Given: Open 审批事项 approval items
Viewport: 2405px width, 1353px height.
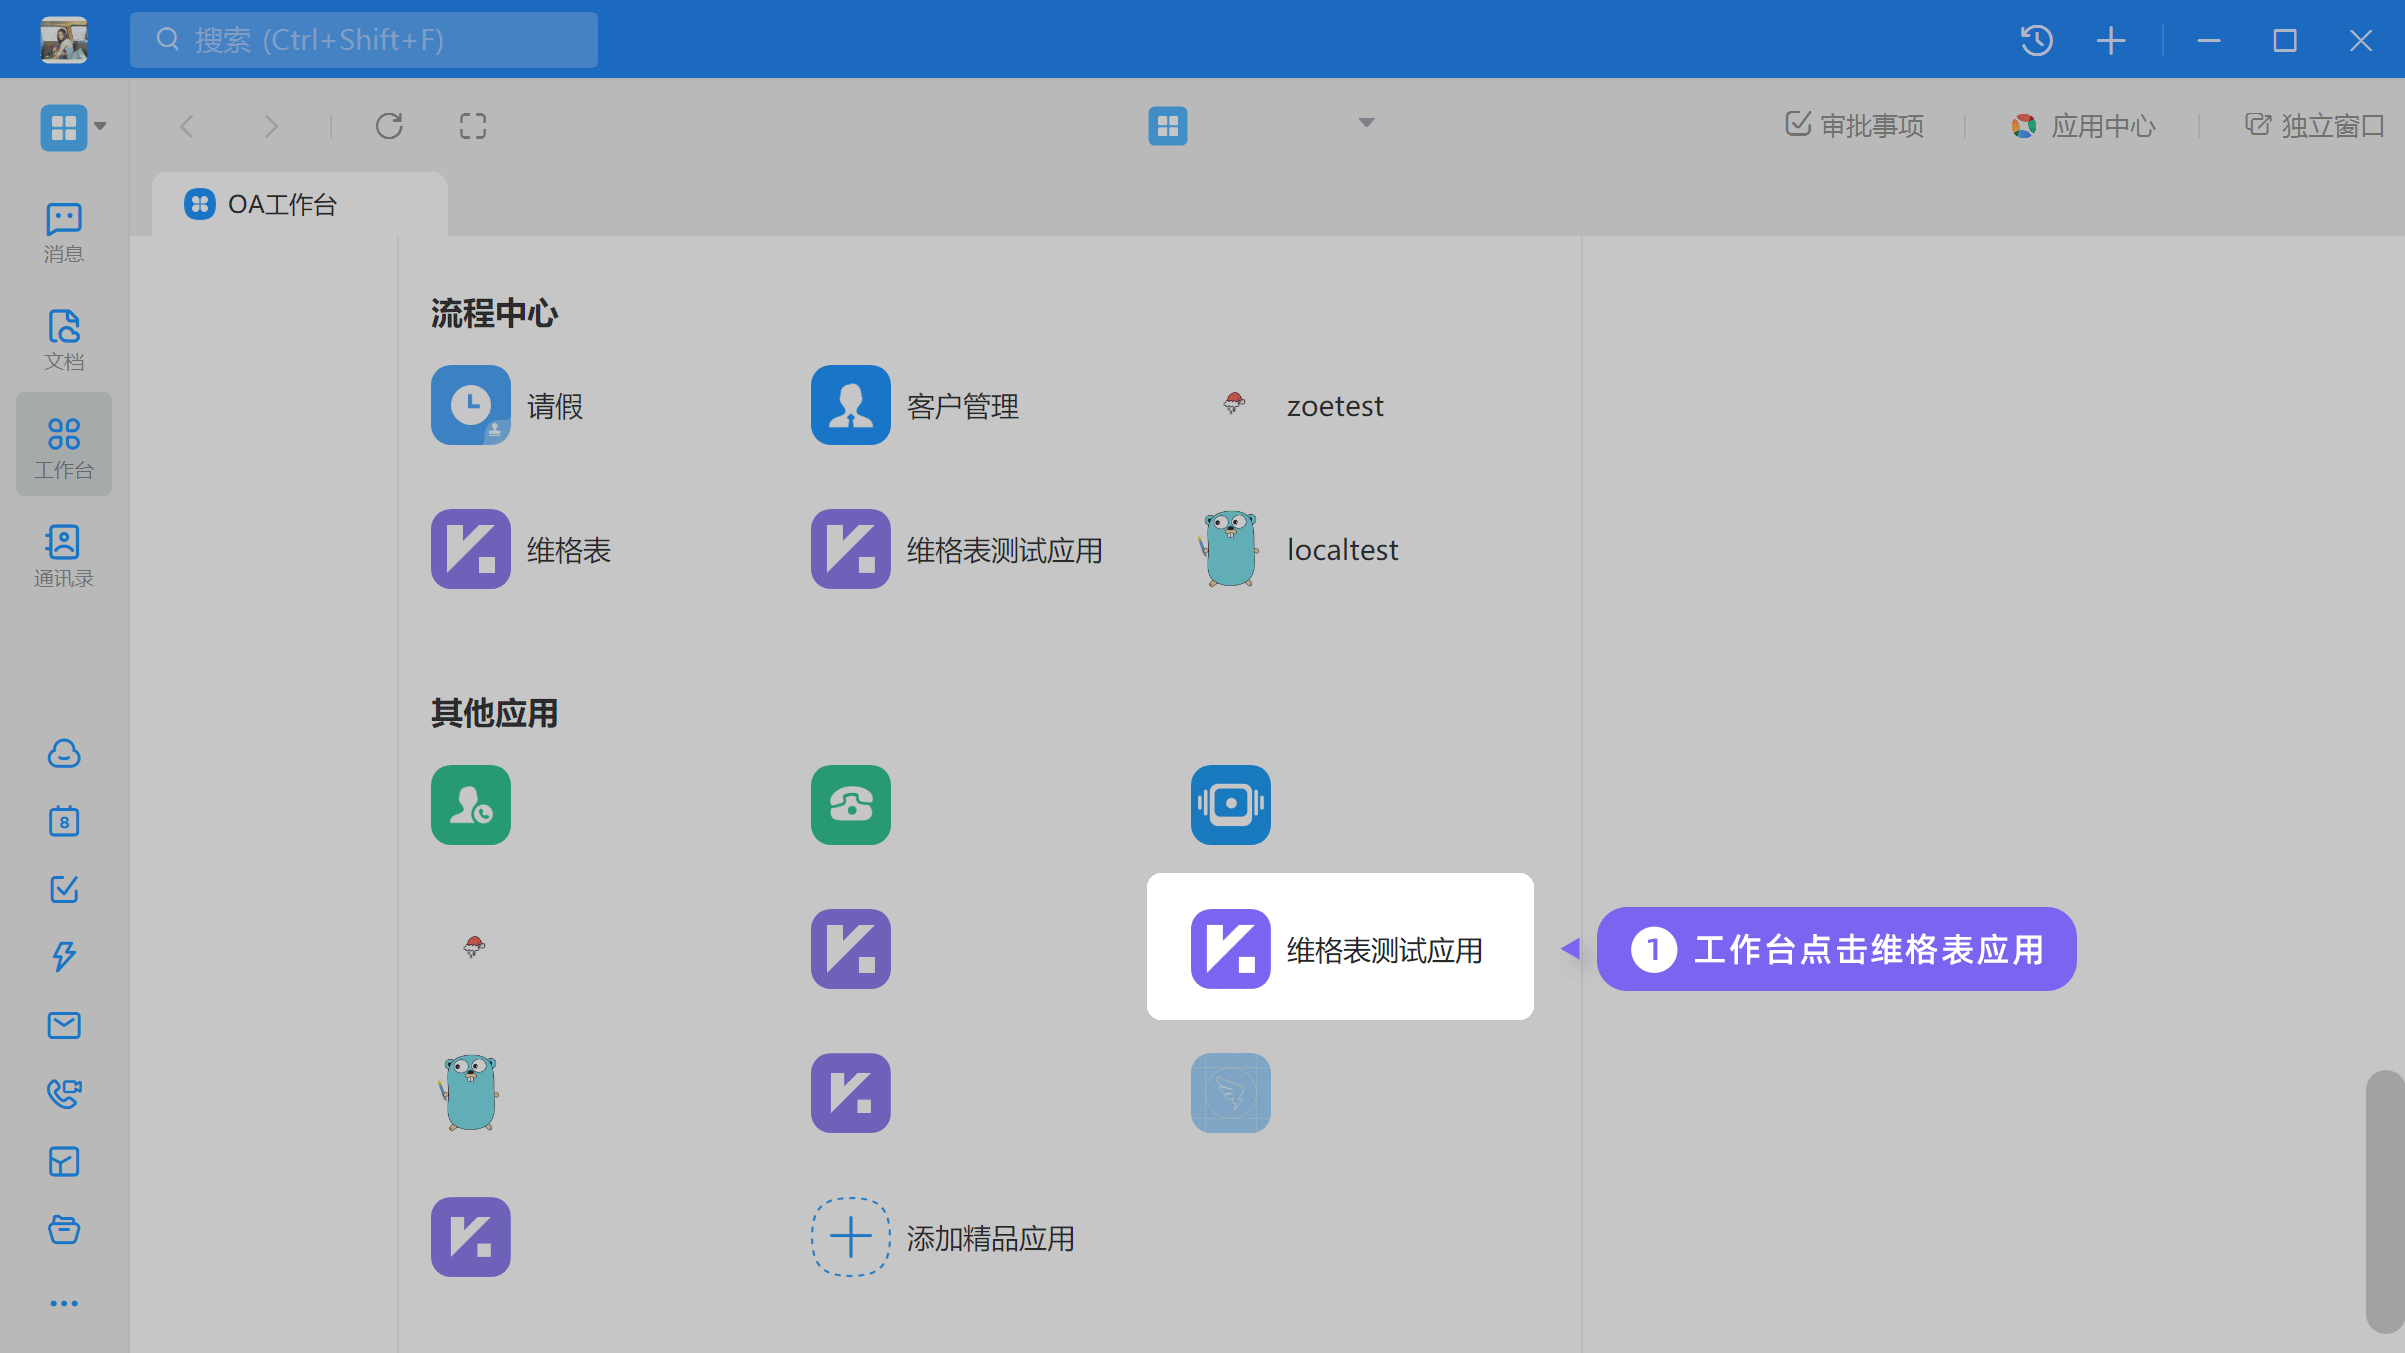Looking at the screenshot, I should point(1855,126).
